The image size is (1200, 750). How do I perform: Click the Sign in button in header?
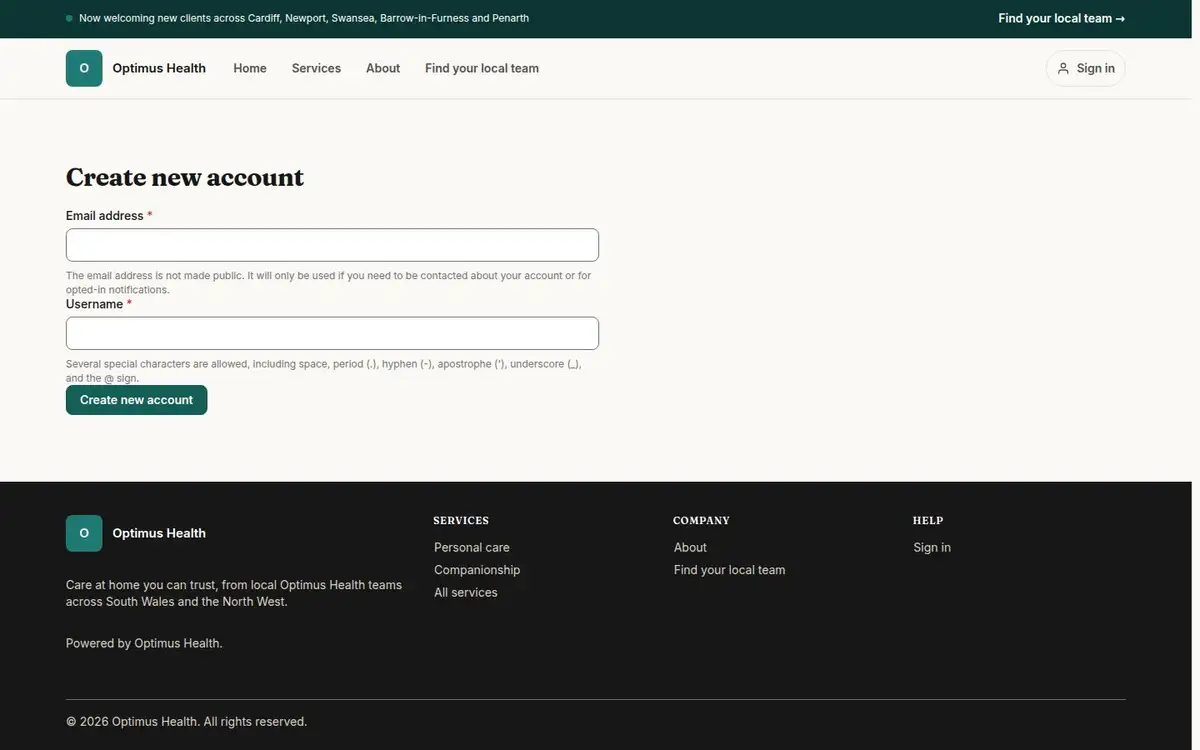[1085, 68]
